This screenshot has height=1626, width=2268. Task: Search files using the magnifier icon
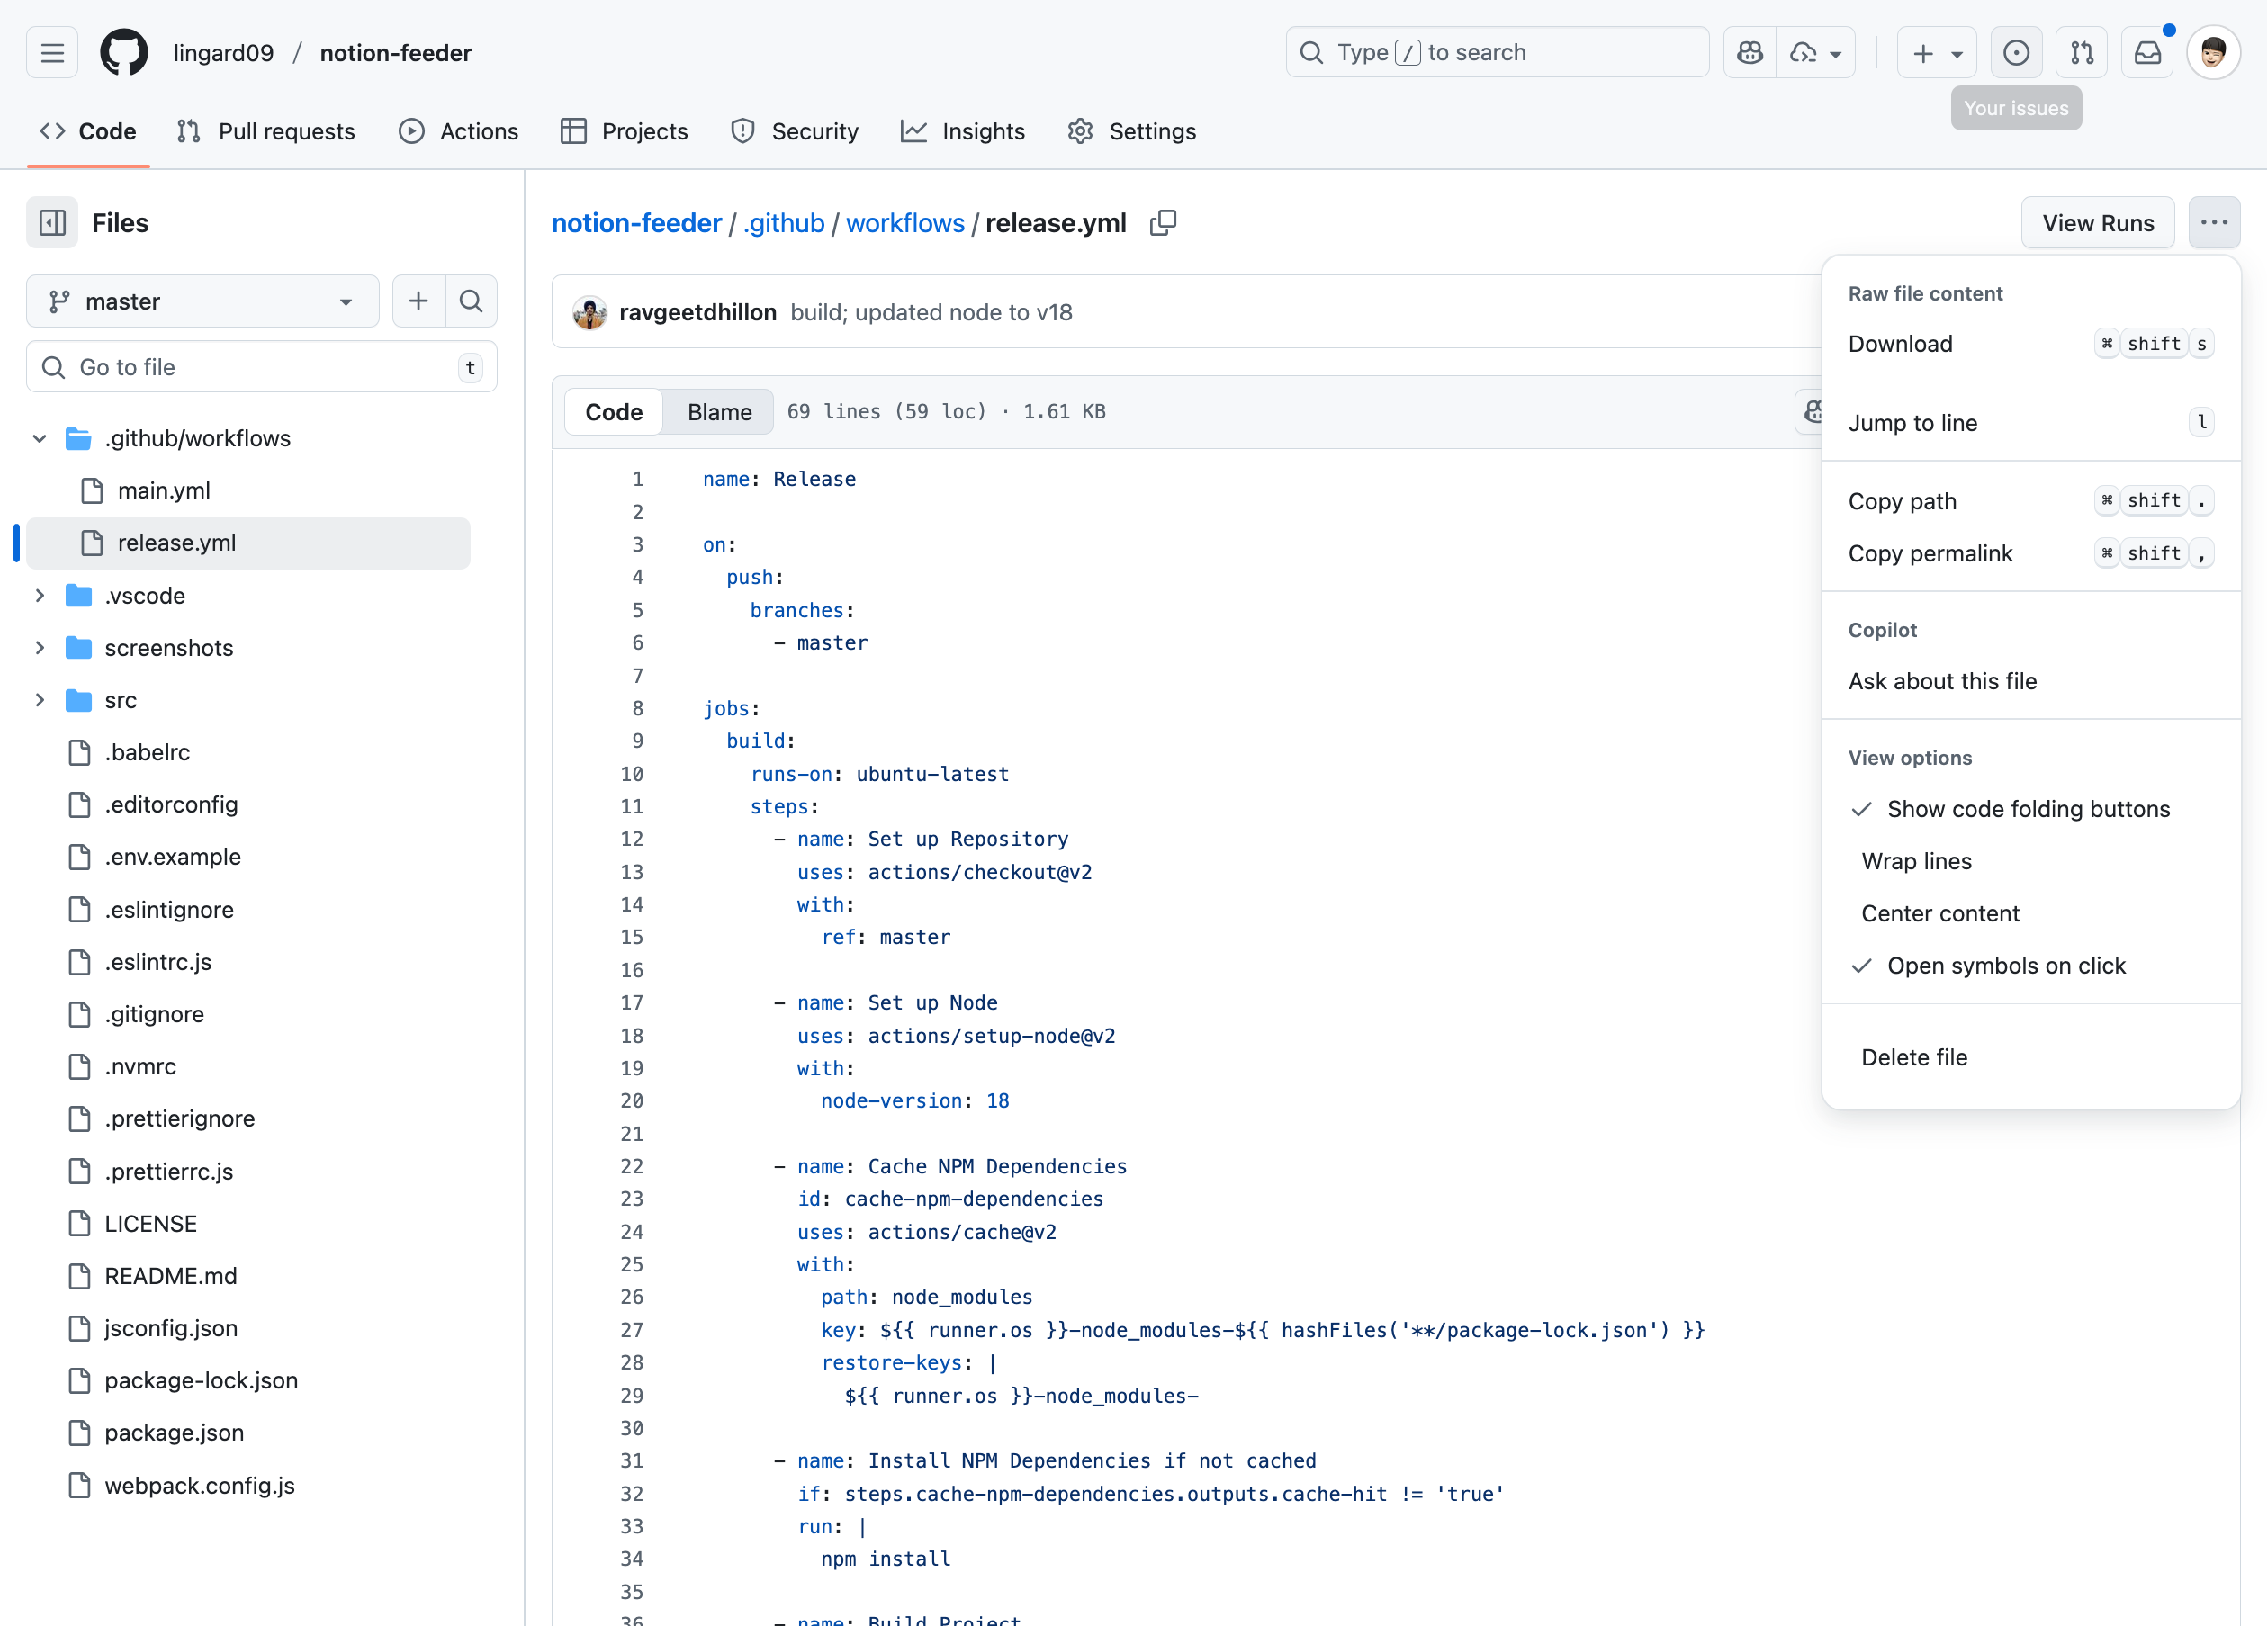click(471, 301)
